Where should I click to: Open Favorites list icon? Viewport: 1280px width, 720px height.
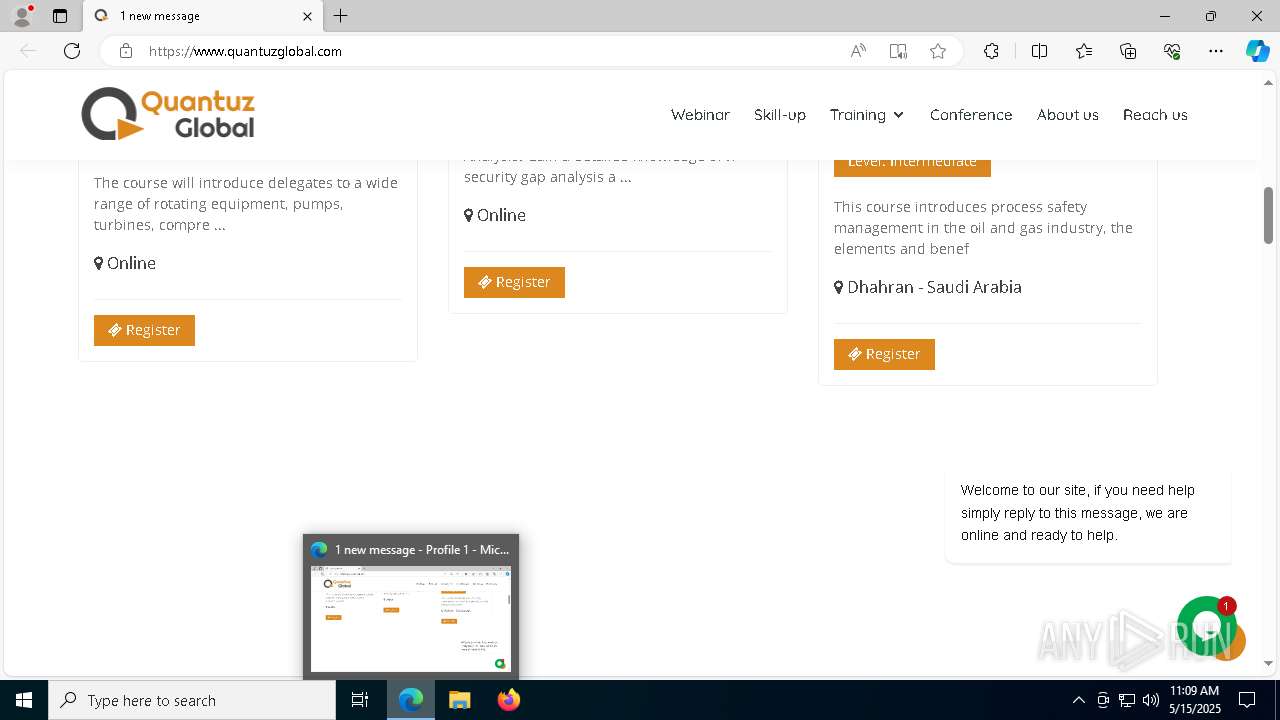(1084, 51)
